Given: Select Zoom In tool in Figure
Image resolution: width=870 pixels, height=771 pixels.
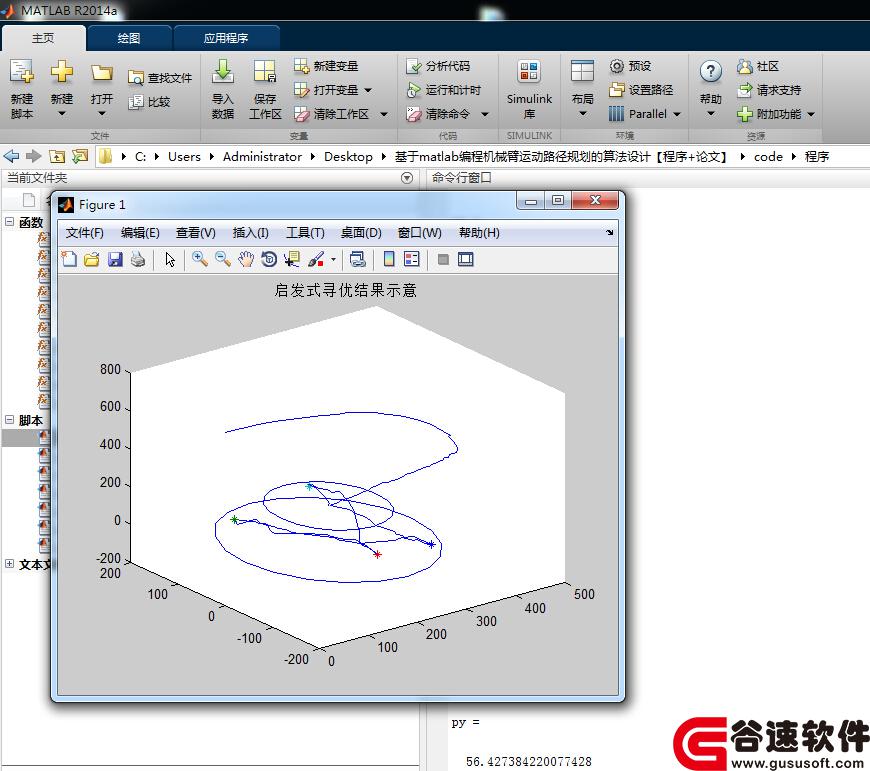Looking at the screenshot, I should 200,259.
